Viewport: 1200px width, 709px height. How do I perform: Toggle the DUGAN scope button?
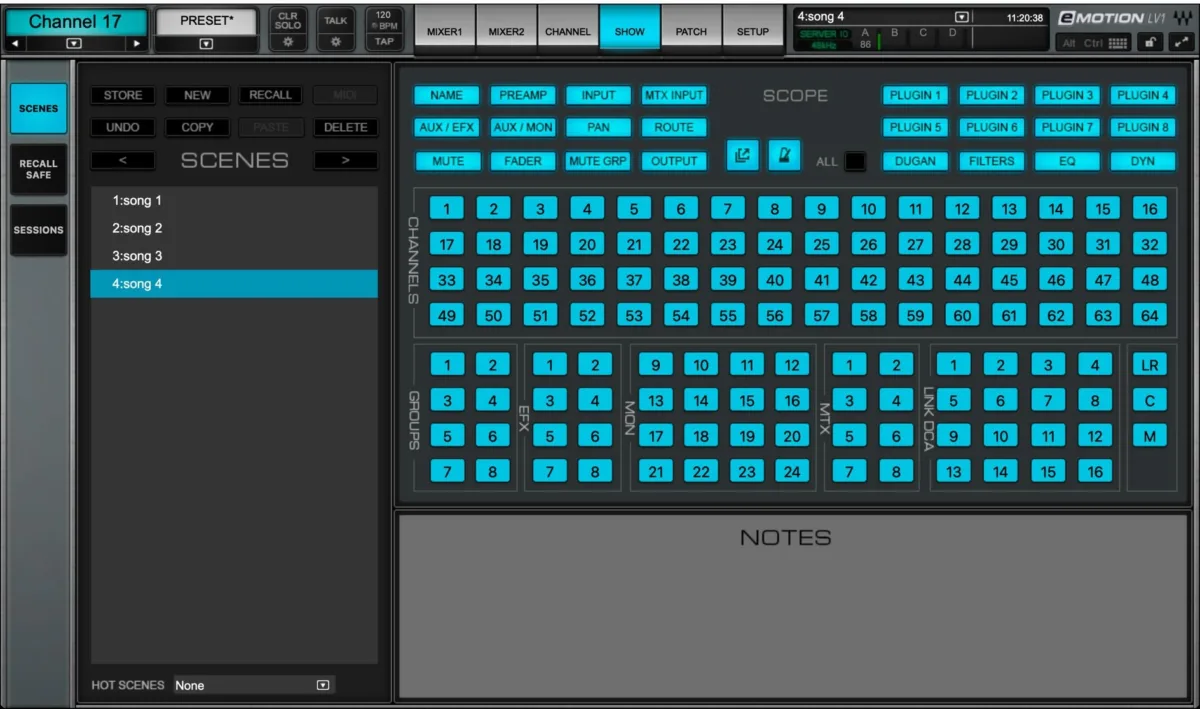[x=915, y=161]
